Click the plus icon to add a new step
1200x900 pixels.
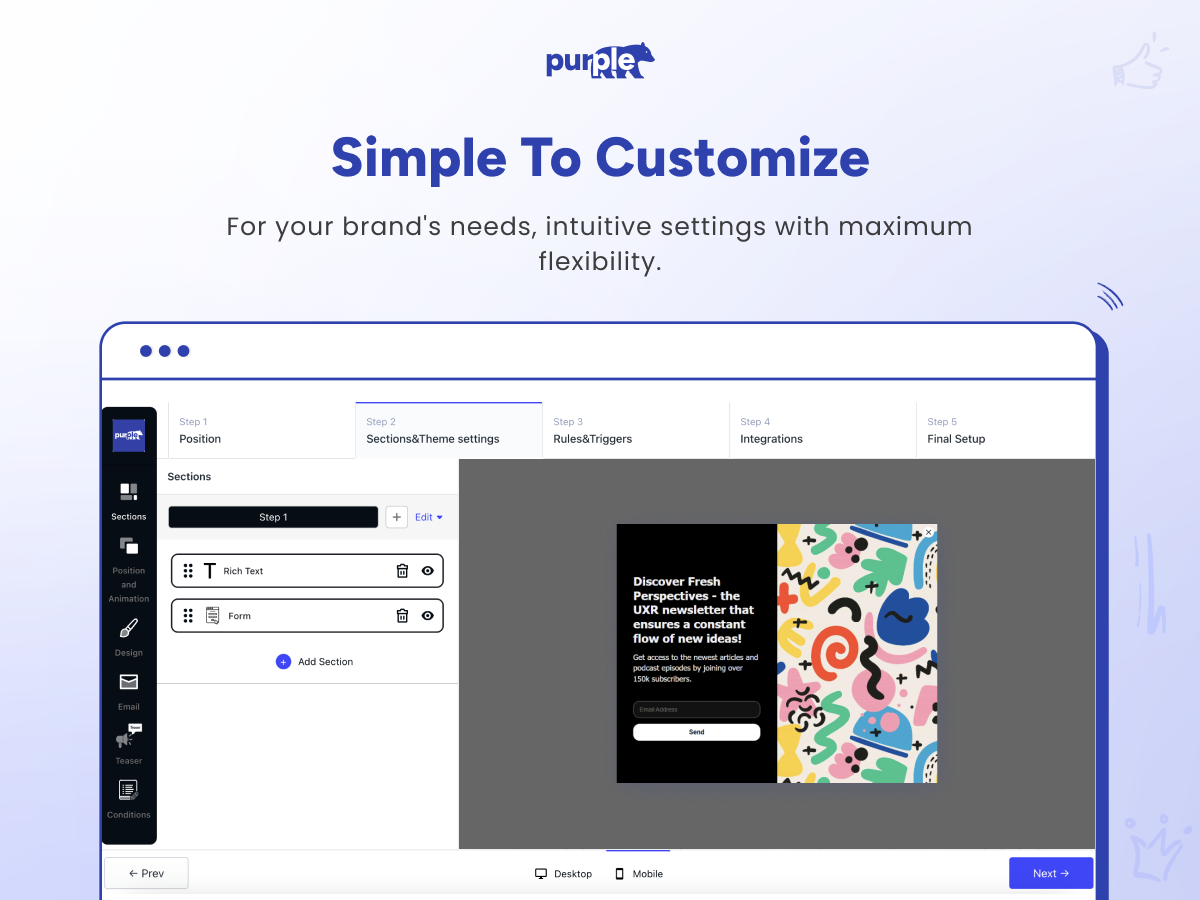396,516
